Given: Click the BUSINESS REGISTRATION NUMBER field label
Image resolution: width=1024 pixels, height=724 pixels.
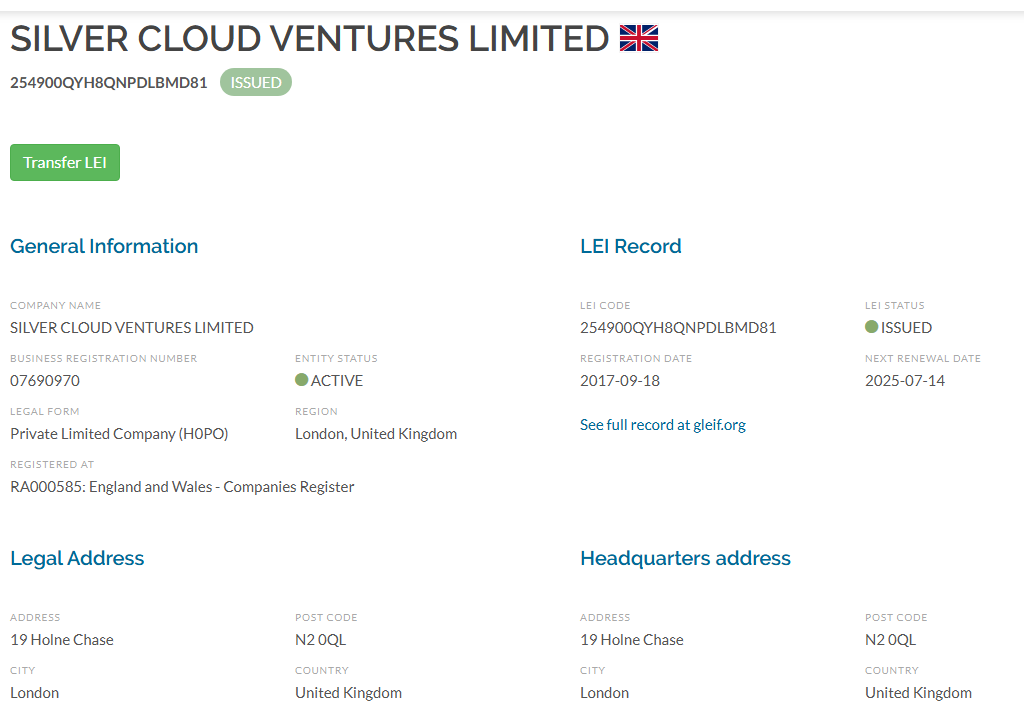Looking at the screenshot, I should [x=103, y=358].
